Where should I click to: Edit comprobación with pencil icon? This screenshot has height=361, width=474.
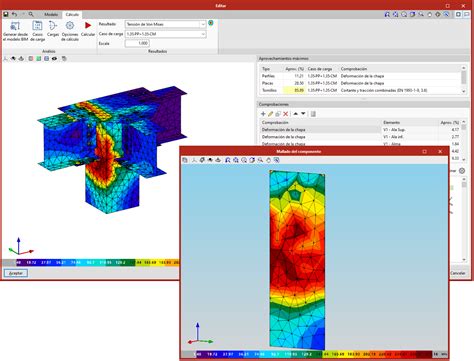pyautogui.click(x=271, y=114)
